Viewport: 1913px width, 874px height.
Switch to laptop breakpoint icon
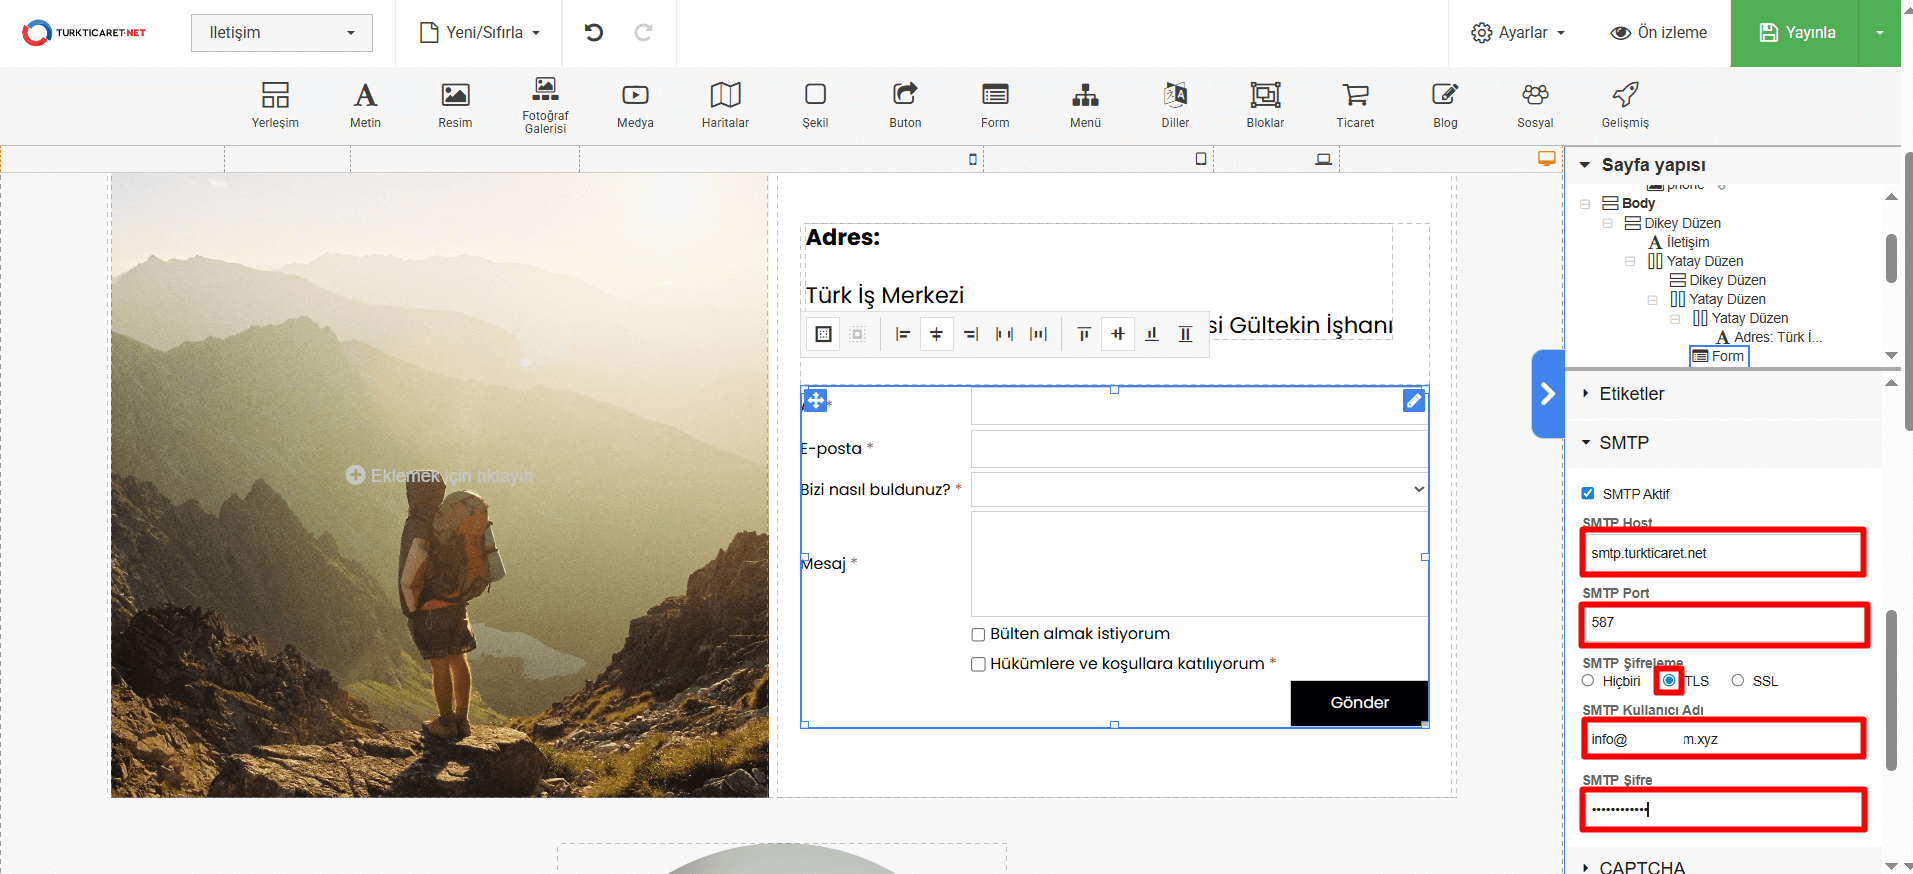[x=1323, y=159]
